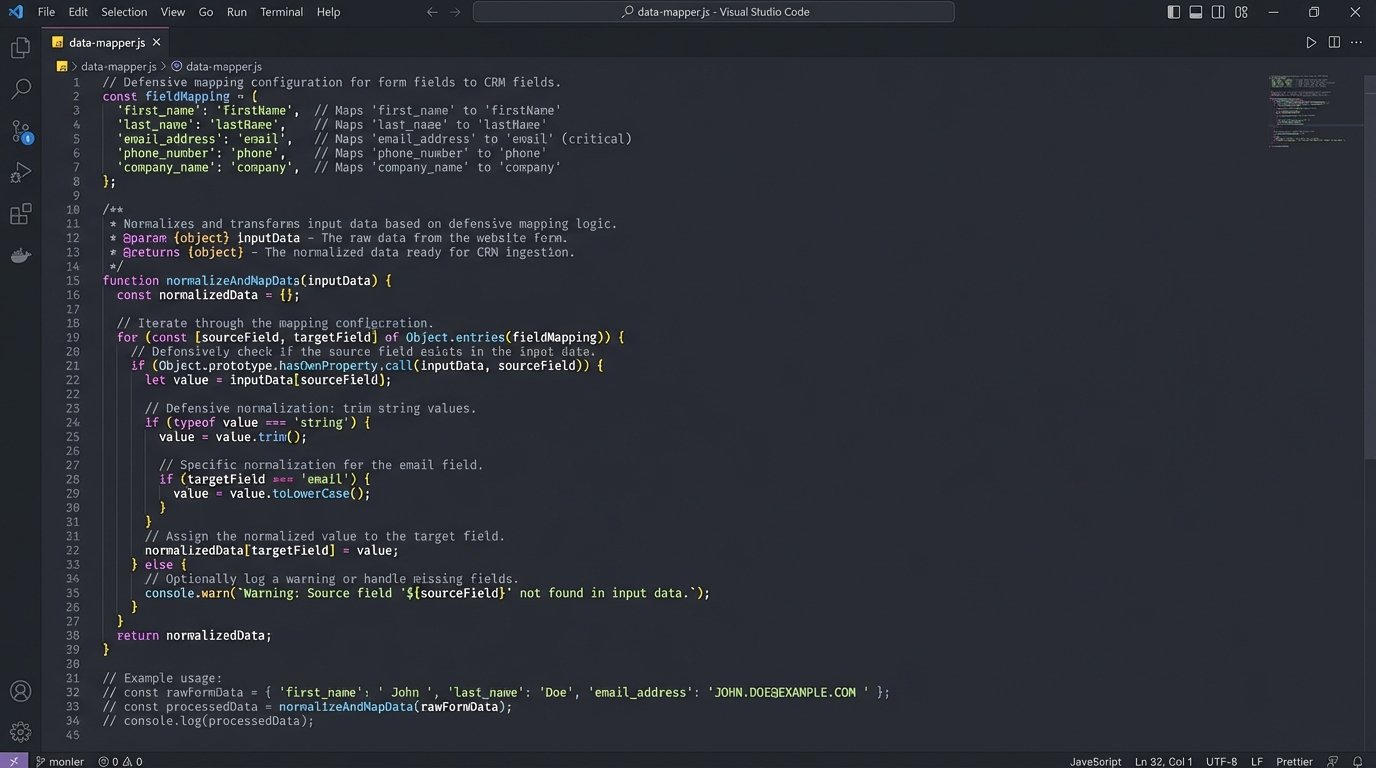
Task: Open JavaScript language mode selector
Action: coord(1095,761)
